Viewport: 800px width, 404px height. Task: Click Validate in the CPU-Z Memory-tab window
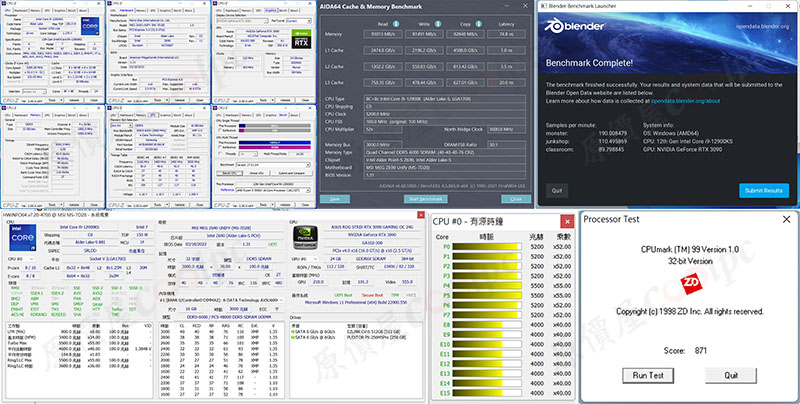pos(74,205)
